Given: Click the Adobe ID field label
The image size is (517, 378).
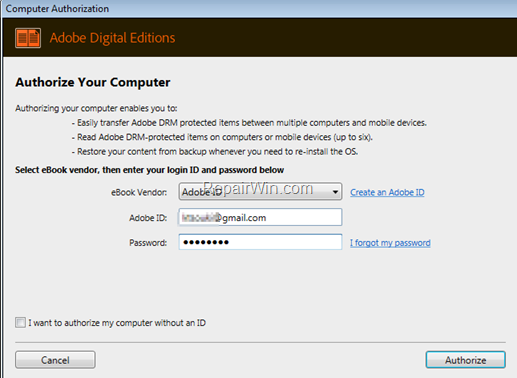Looking at the screenshot, I should (148, 218).
